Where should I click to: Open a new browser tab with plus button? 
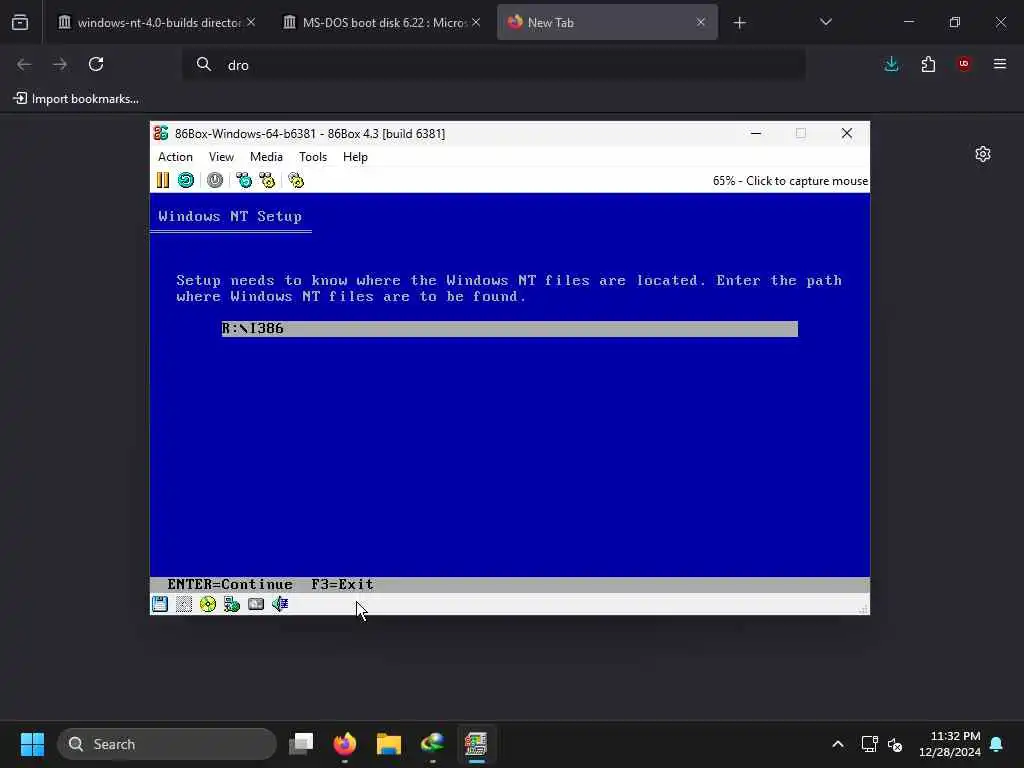(739, 23)
